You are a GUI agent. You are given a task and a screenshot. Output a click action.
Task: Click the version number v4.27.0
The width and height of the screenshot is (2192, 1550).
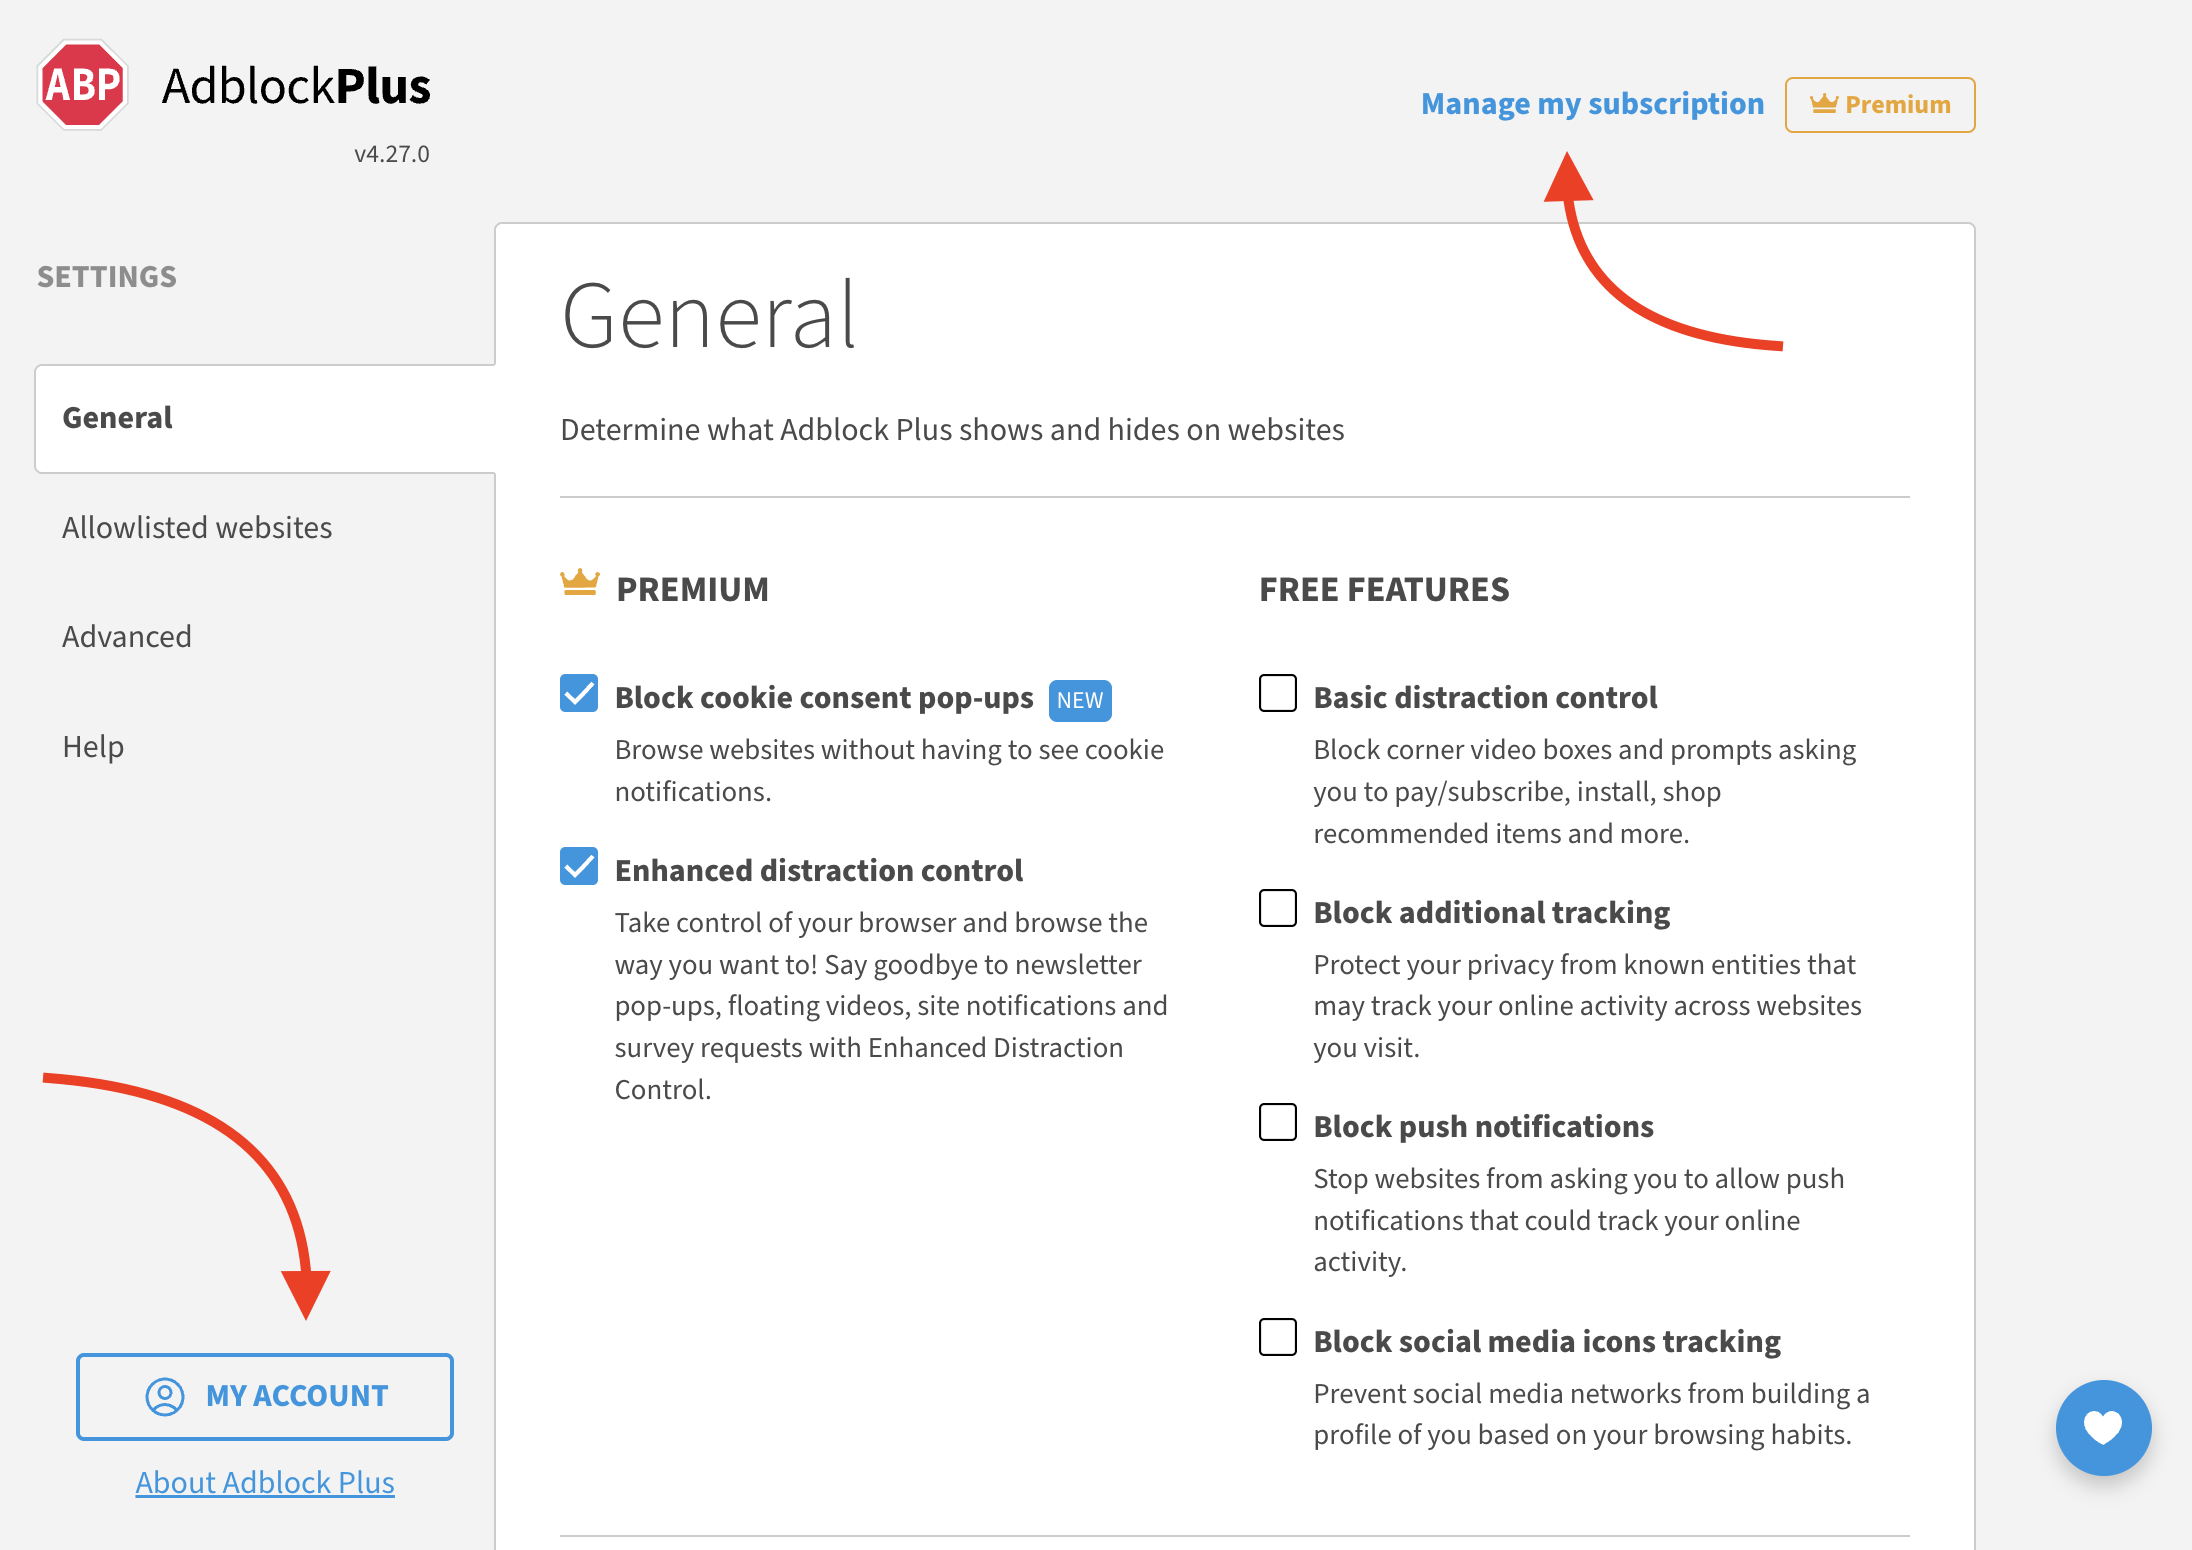392,152
